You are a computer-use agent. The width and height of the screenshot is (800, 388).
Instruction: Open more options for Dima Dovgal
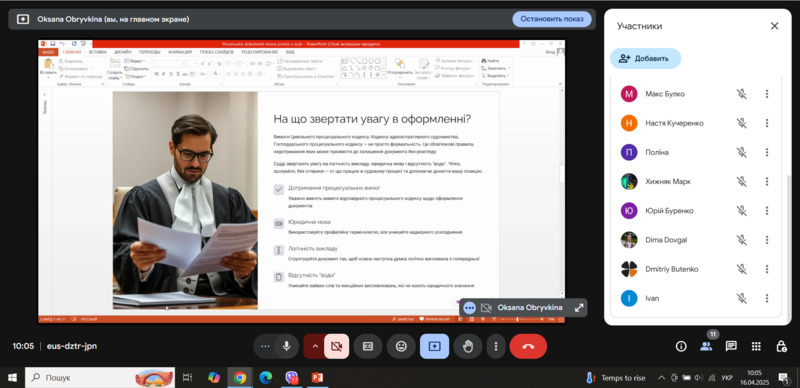(766, 239)
